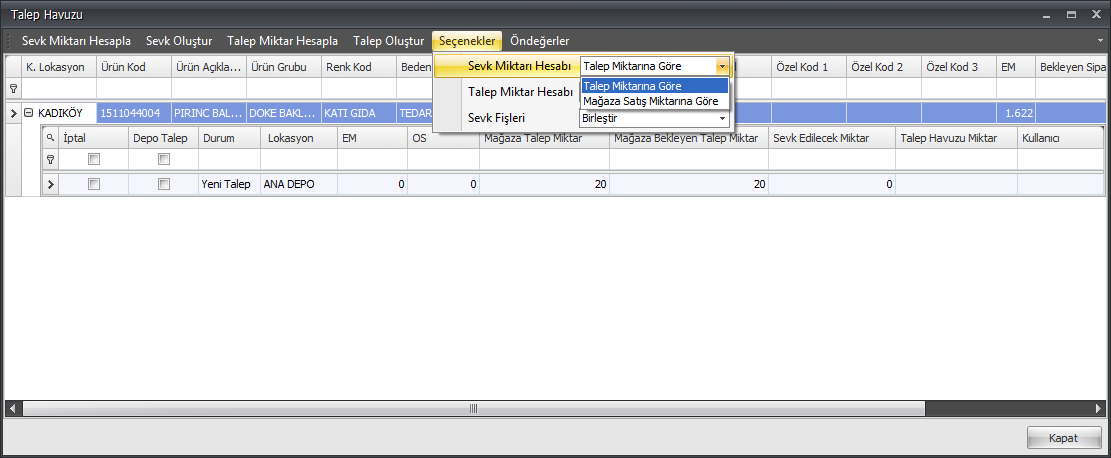Screen dimensions: 1111x458
Task: Click the filter funnel icon in the main grid
Action: 13,89
